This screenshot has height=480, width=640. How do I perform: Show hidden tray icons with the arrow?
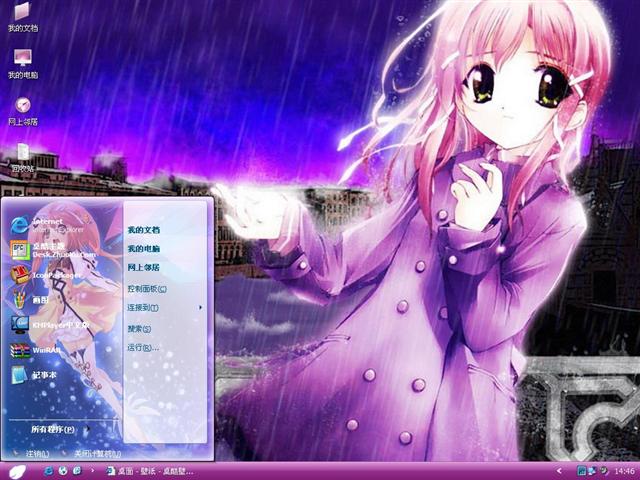(559, 471)
